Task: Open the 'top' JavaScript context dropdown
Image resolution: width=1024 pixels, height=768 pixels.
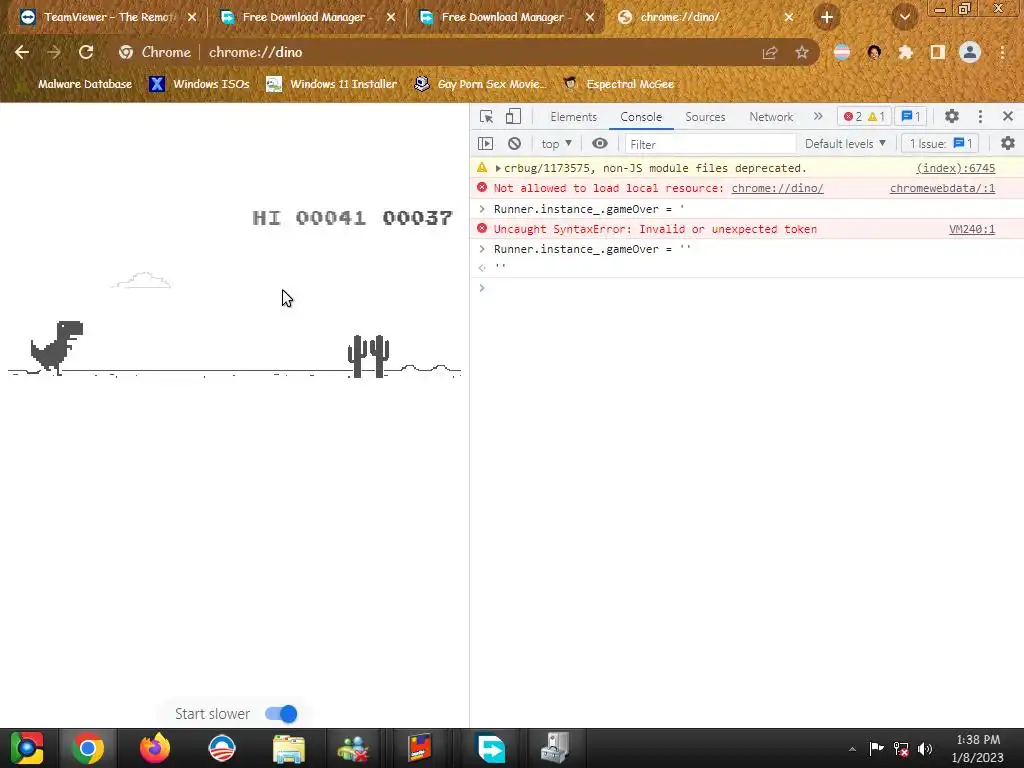Action: pos(556,144)
